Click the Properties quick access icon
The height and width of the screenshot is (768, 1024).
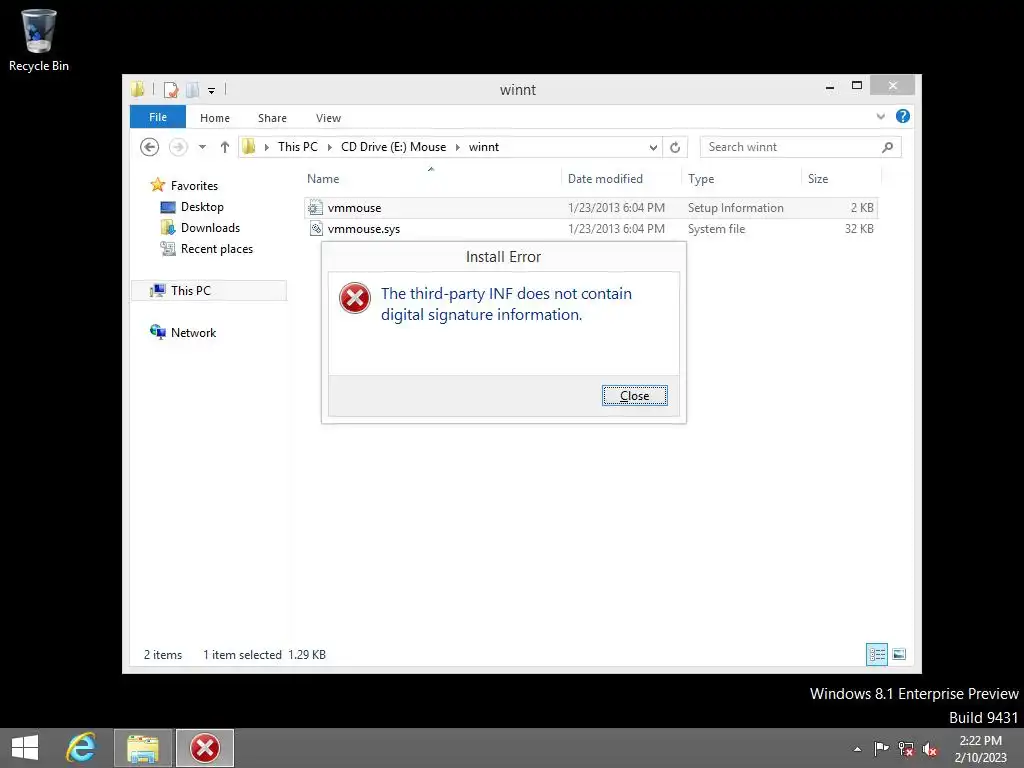(171, 89)
